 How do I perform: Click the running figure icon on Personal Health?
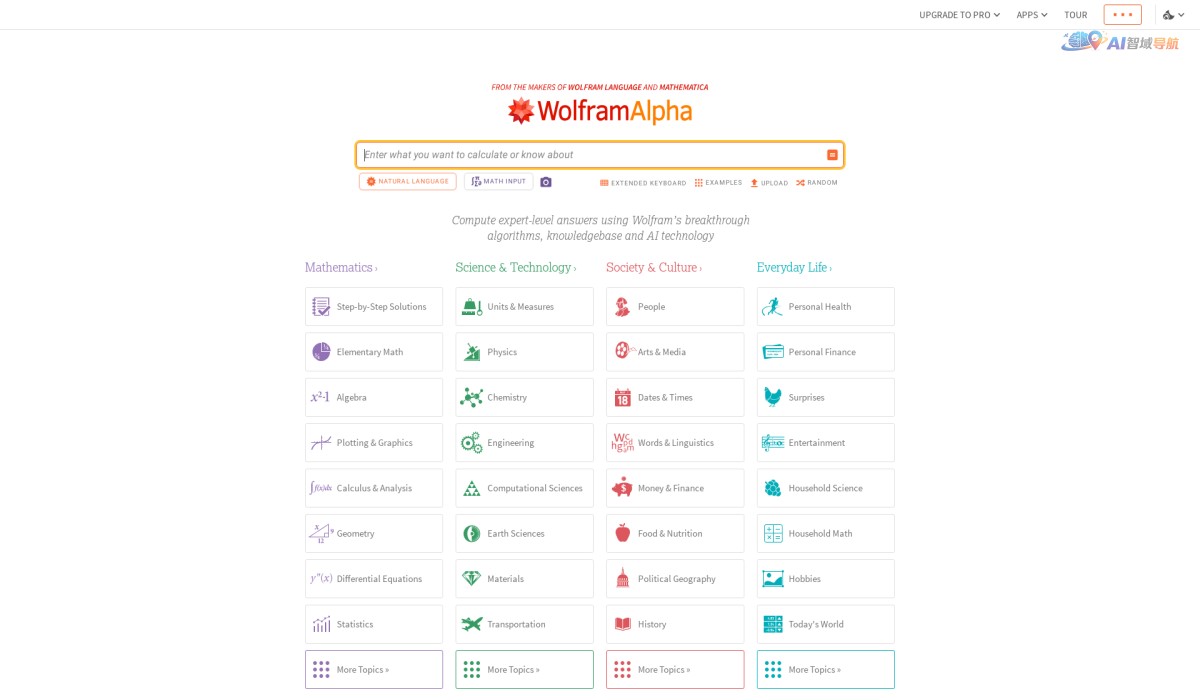point(771,306)
